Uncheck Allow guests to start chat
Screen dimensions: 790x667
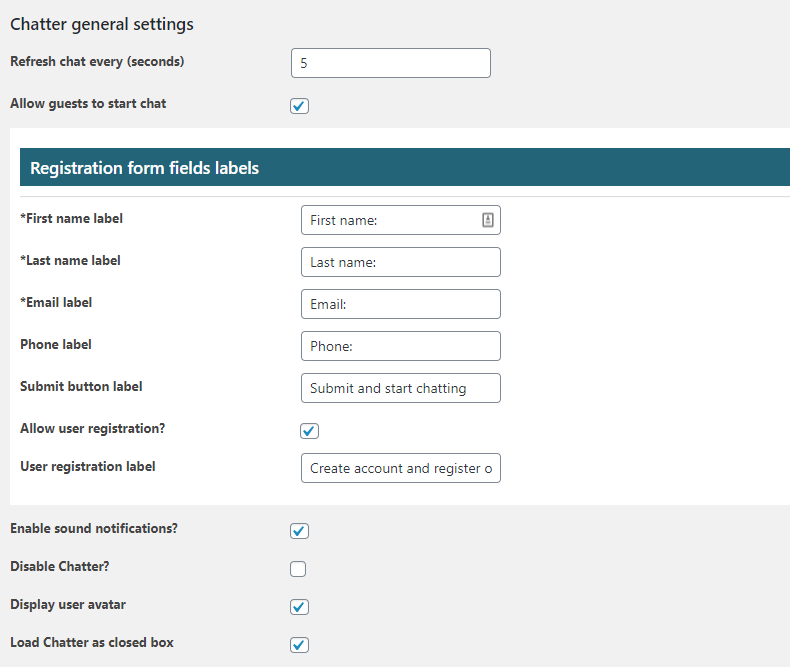299,106
